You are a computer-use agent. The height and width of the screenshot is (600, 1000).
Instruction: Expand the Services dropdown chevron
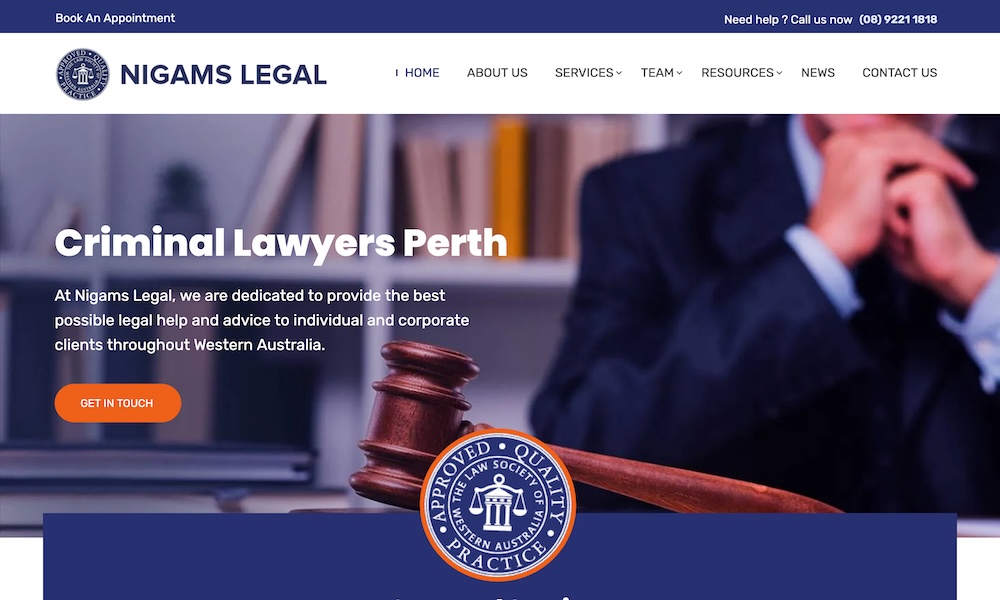tap(619, 73)
